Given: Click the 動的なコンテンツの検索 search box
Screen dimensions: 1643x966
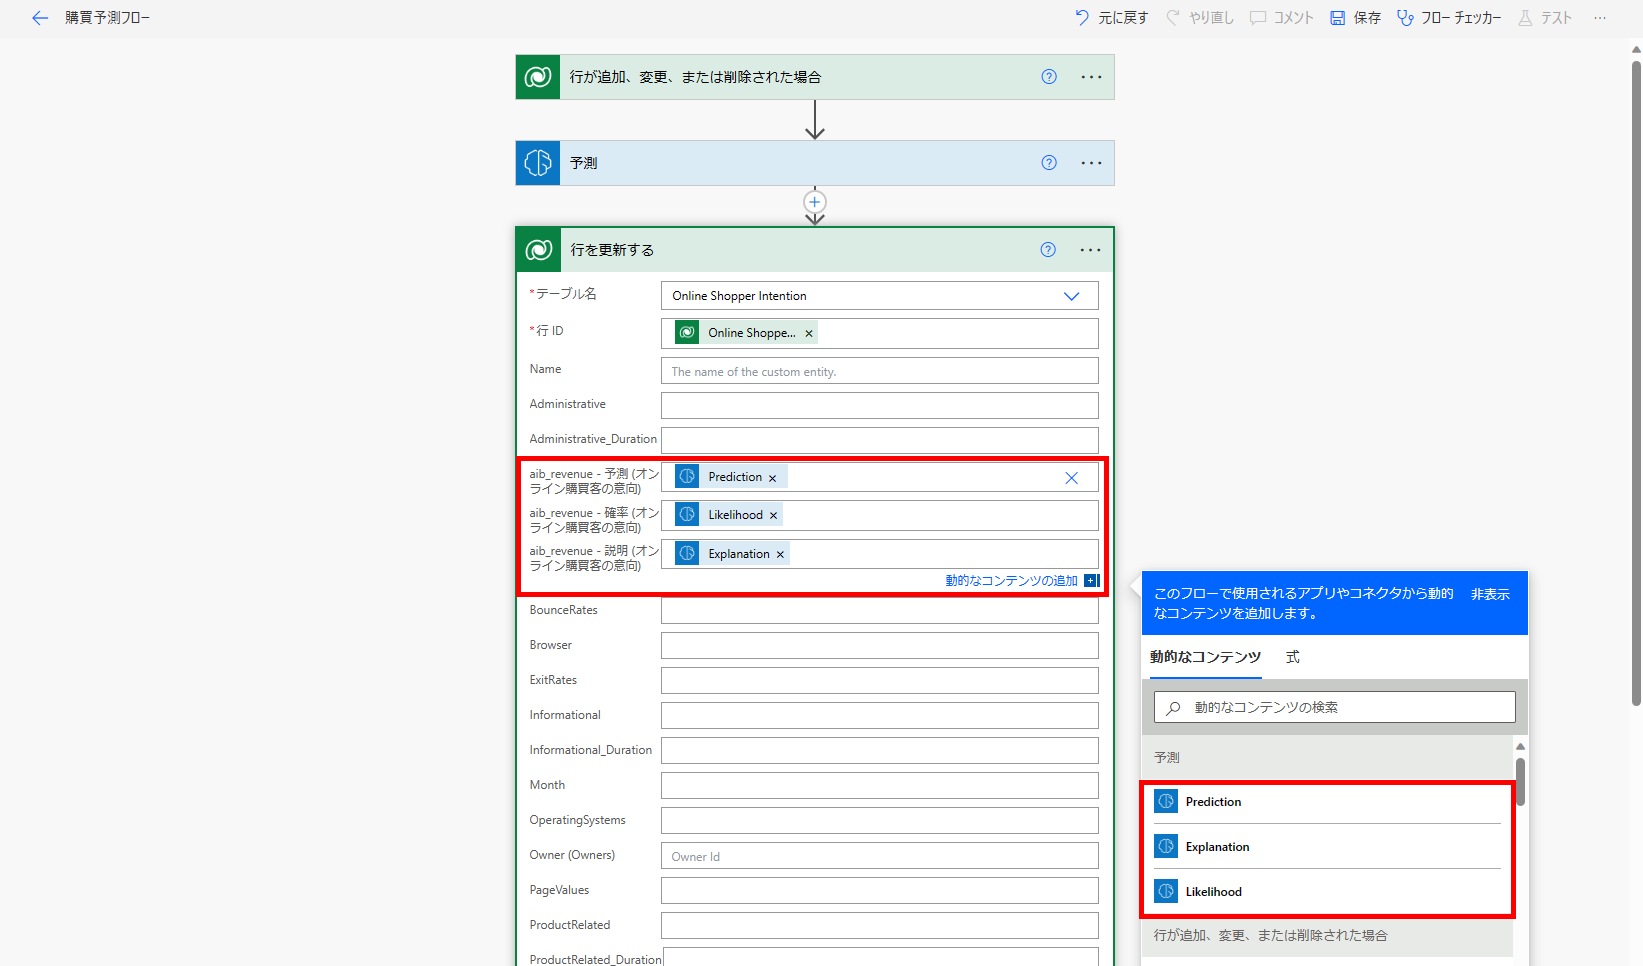Looking at the screenshot, I should 1335,707.
